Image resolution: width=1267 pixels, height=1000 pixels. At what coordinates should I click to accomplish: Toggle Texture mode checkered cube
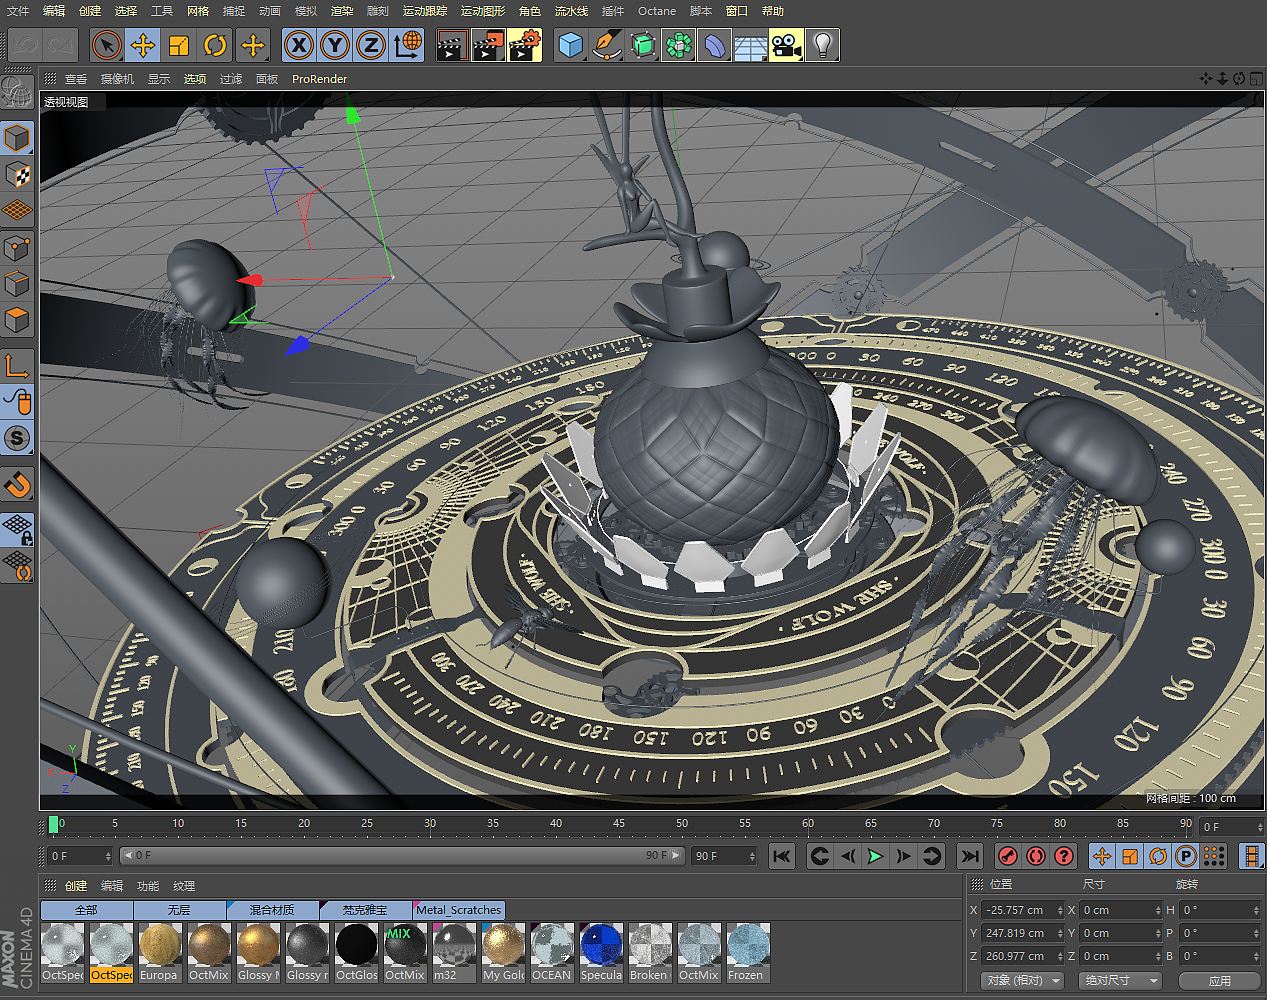(x=17, y=174)
